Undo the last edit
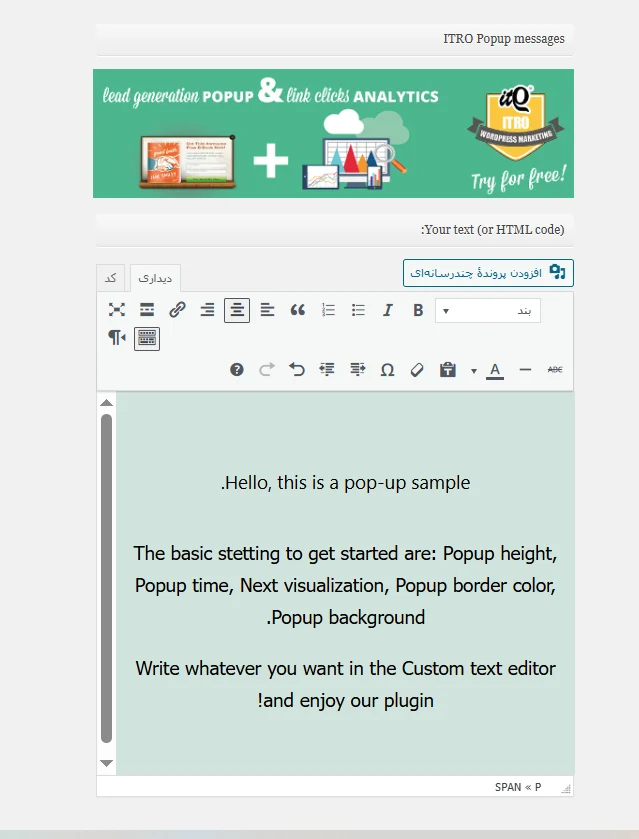The image size is (639, 839). click(297, 370)
